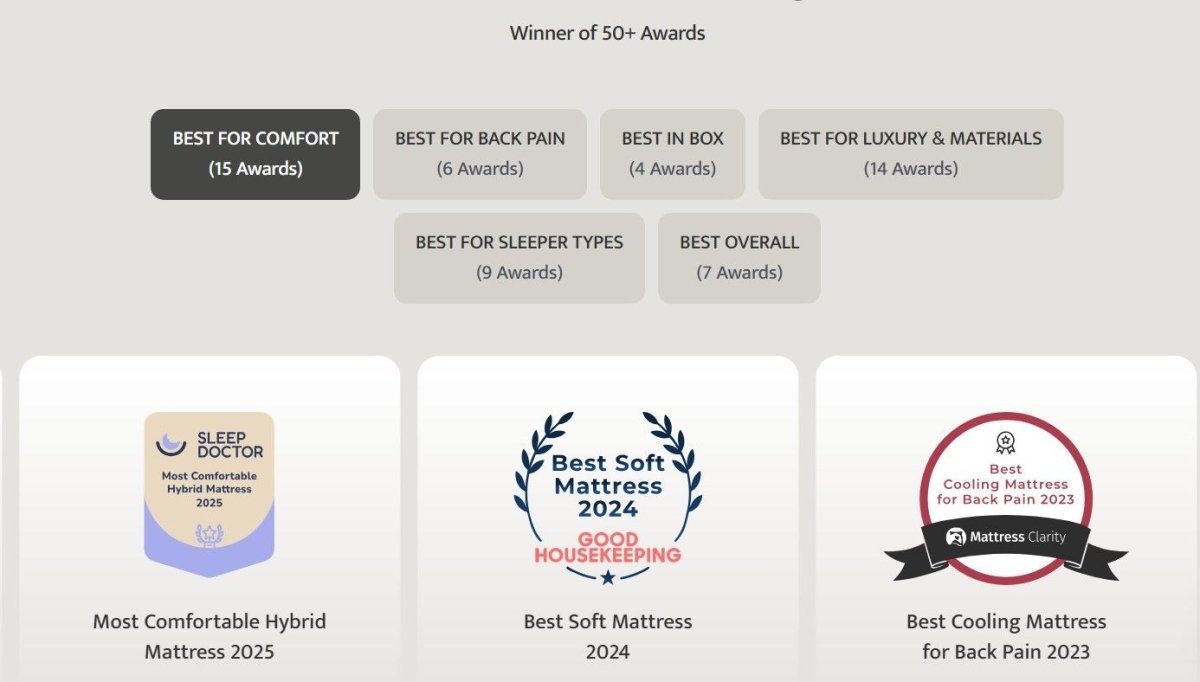Click the Winner of 50+ Awards subtitle
The image size is (1200, 682).
[607, 33]
